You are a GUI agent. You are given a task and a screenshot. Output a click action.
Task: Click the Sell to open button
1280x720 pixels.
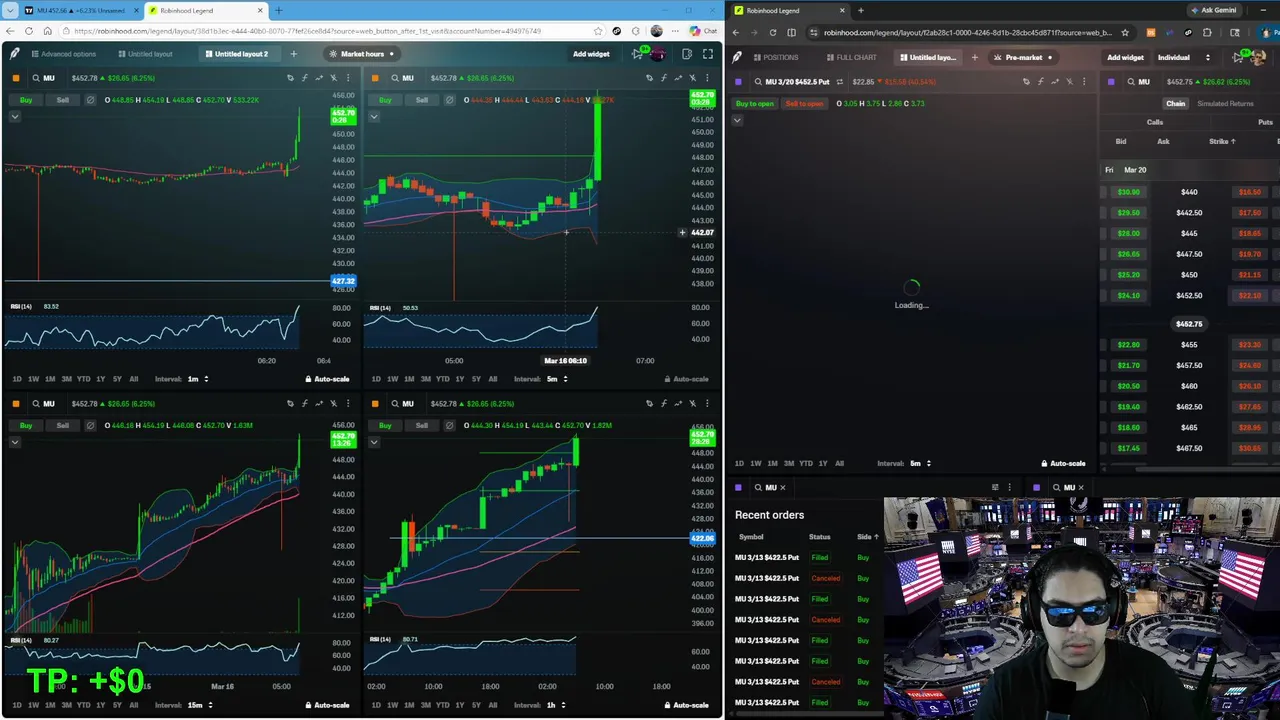pyautogui.click(x=804, y=103)
